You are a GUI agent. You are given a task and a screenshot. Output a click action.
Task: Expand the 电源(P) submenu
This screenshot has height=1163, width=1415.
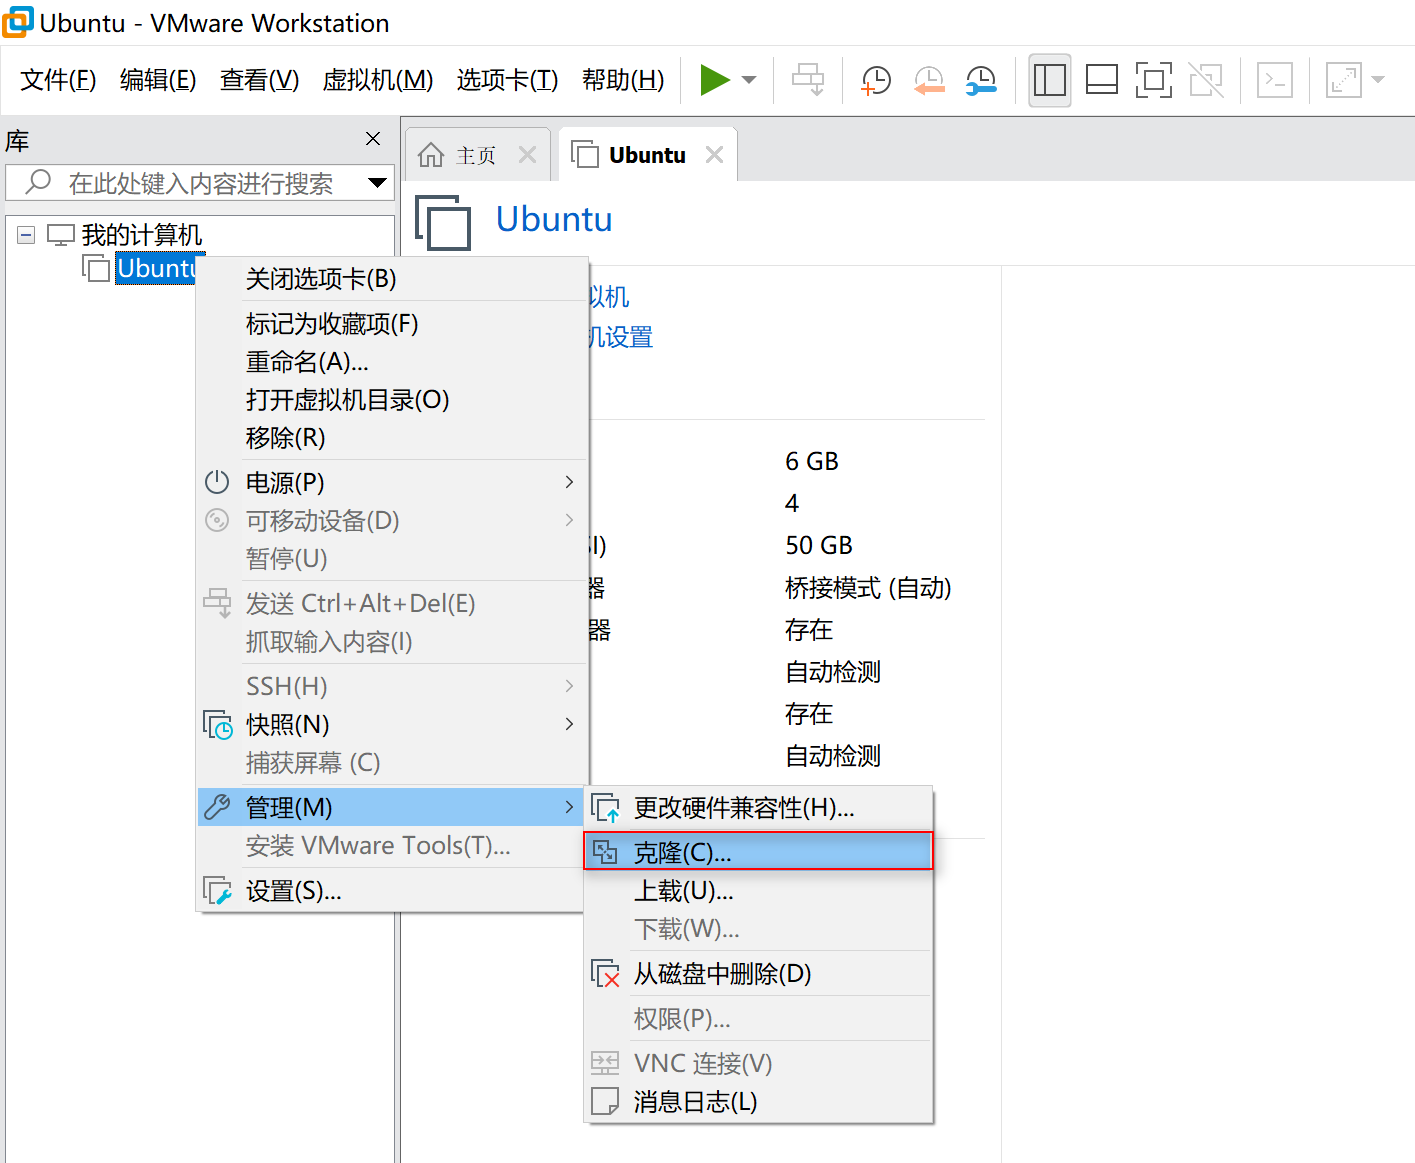click(x=392, y=483)
